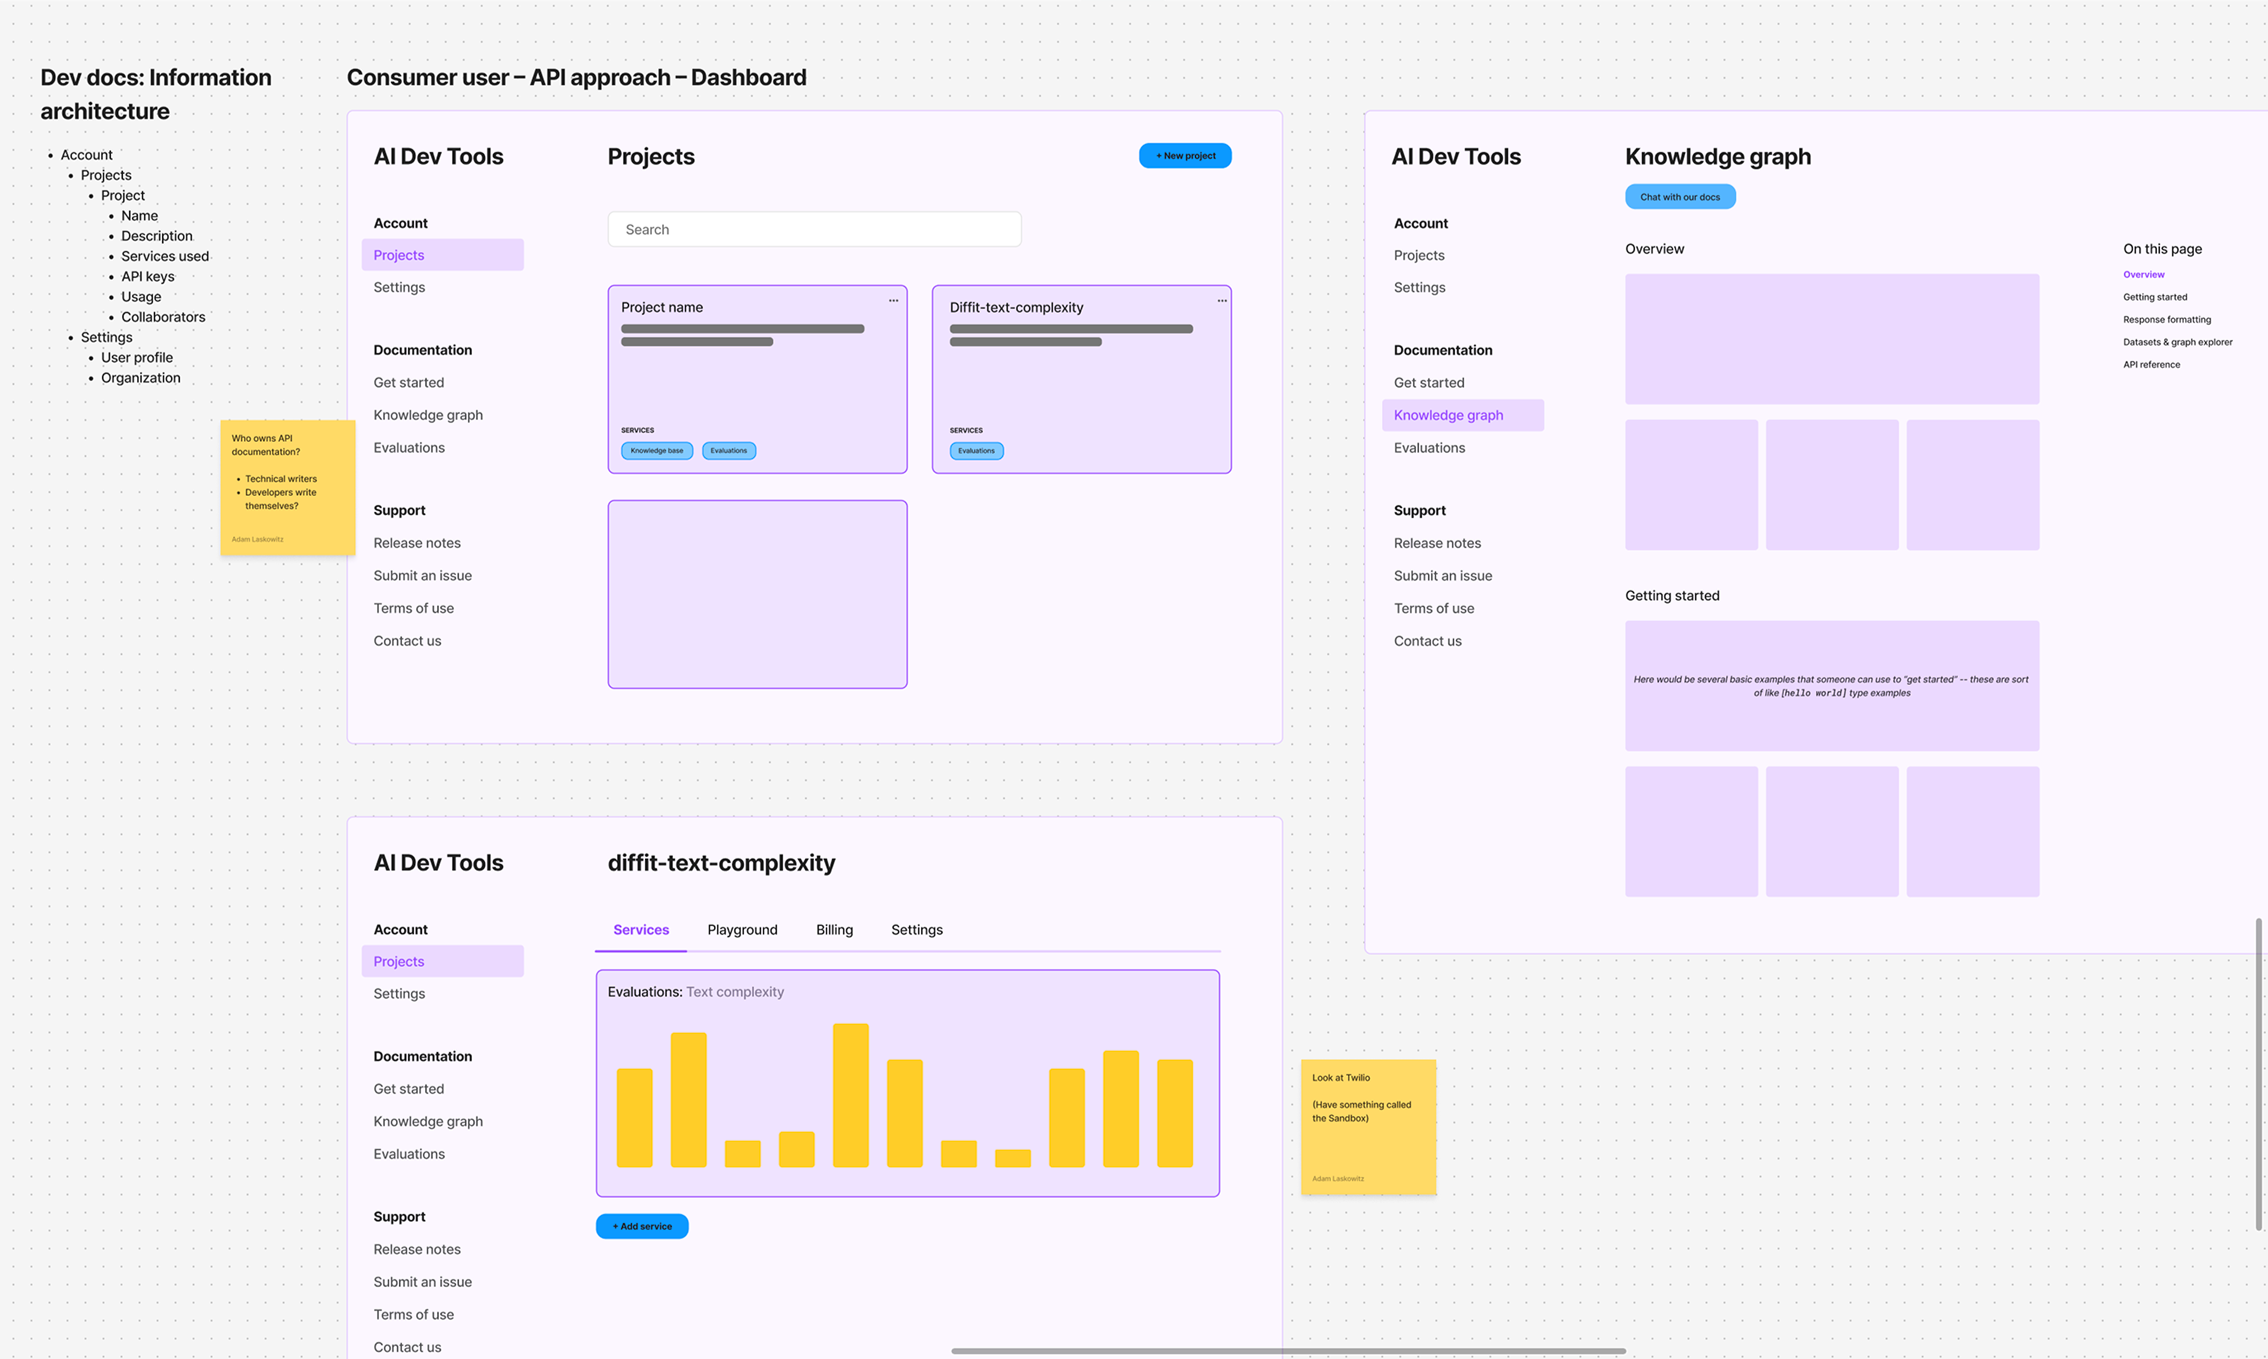Image resolution: width=2268 pixels, height=1359 pixels.
Task: Go to API reference in On this page
Action: [x=2151, y=365]
